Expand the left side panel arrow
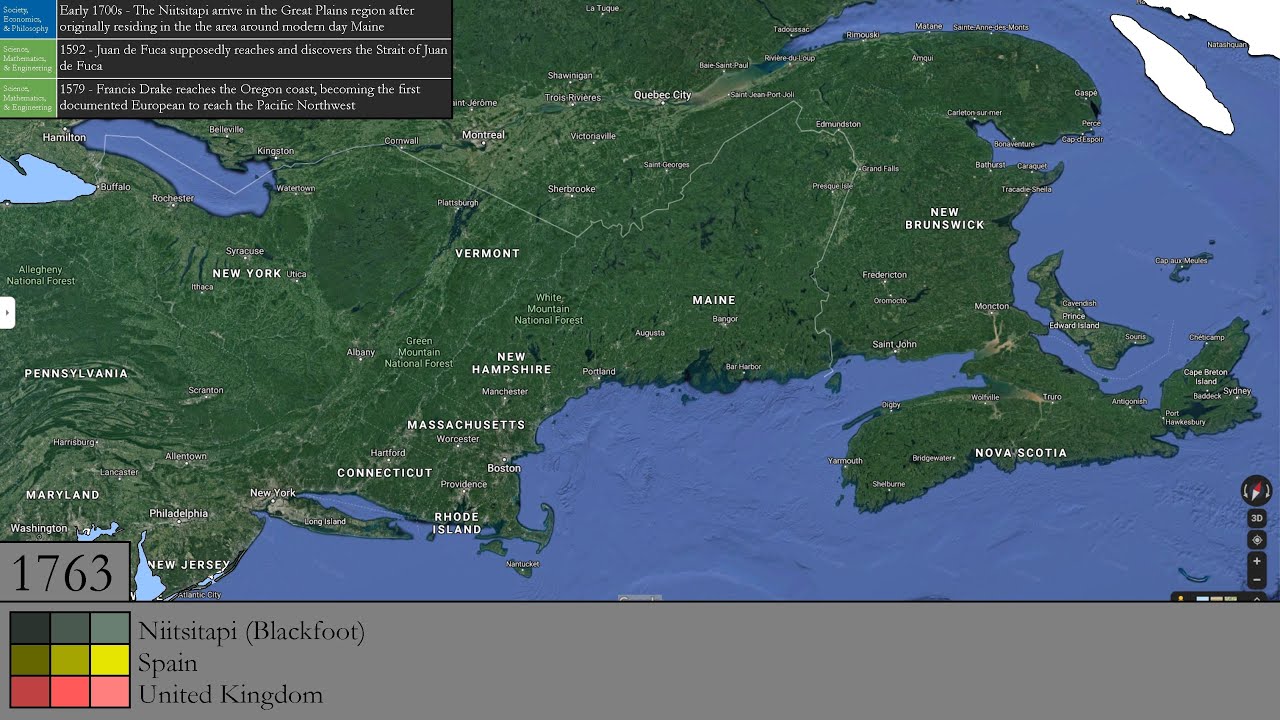 pyautogui.click(x=7, y=313)
